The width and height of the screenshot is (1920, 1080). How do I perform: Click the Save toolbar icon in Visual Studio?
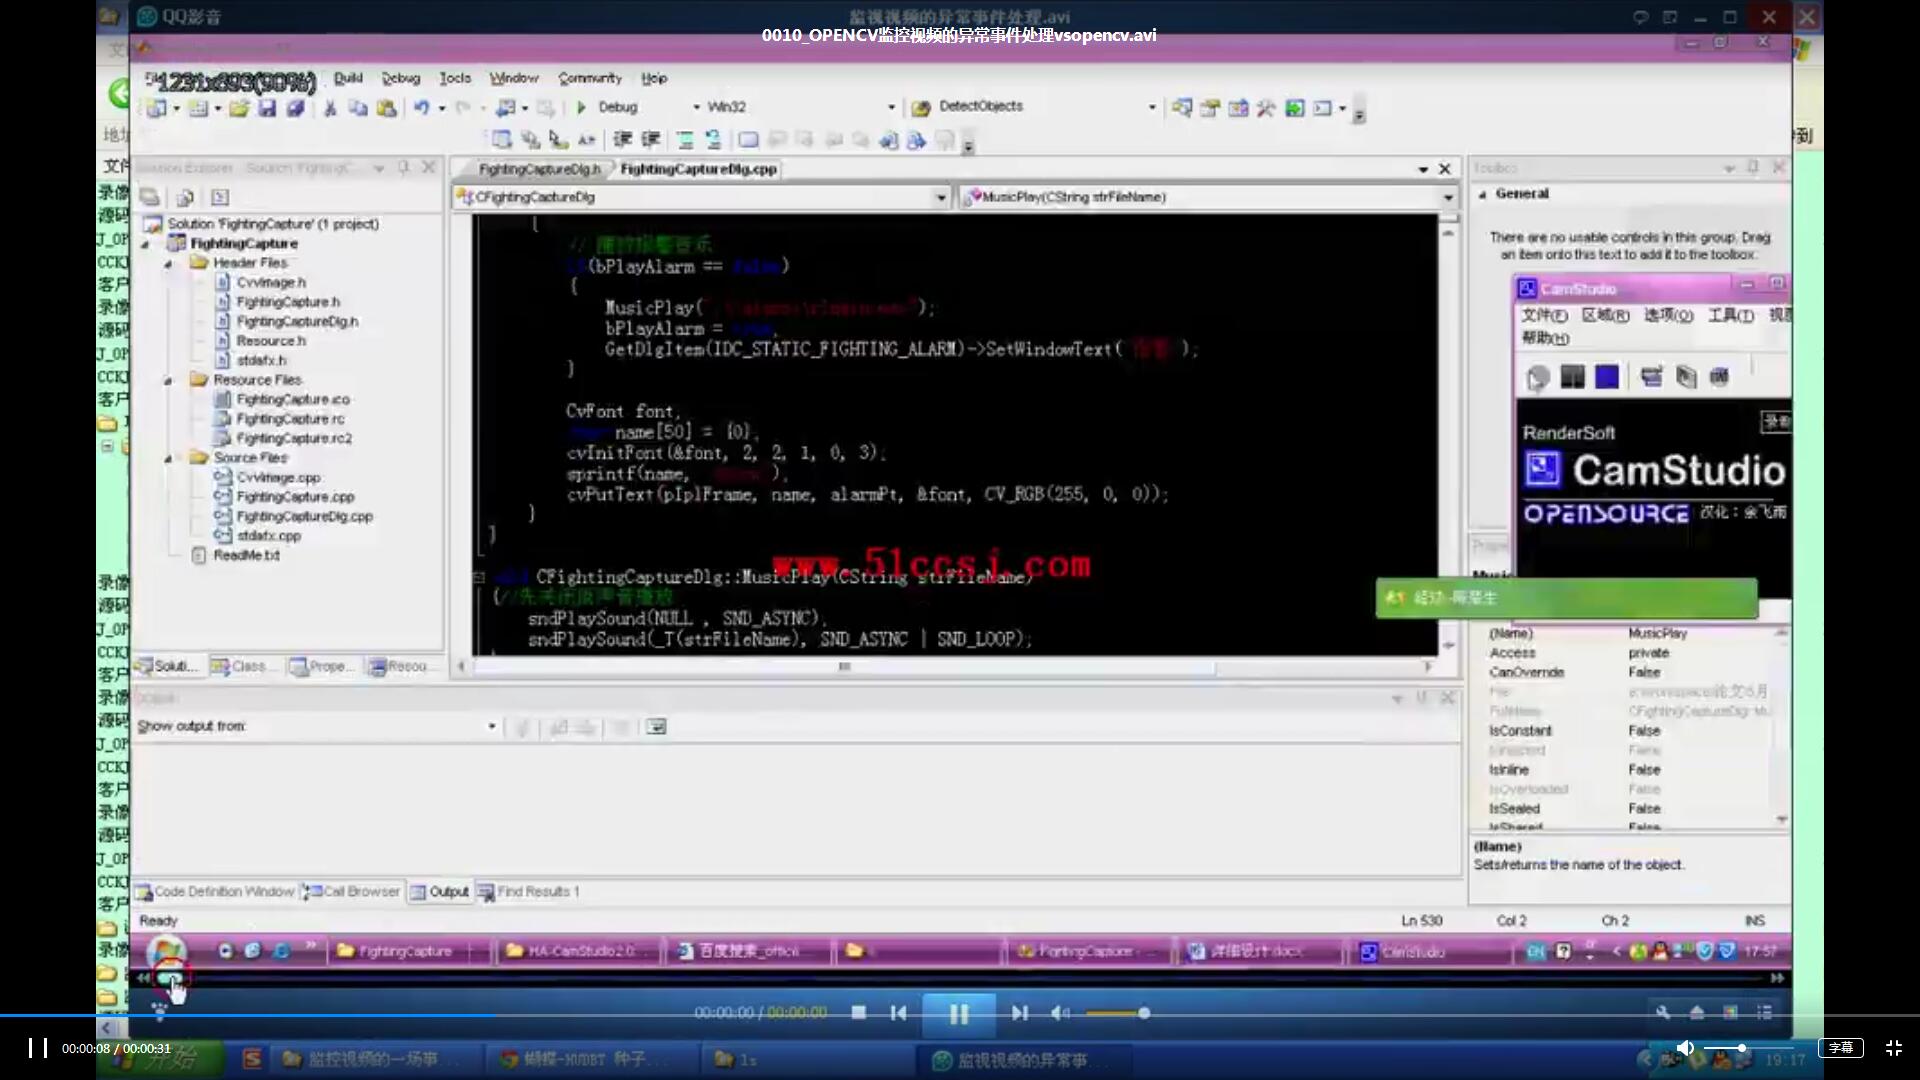267,108
